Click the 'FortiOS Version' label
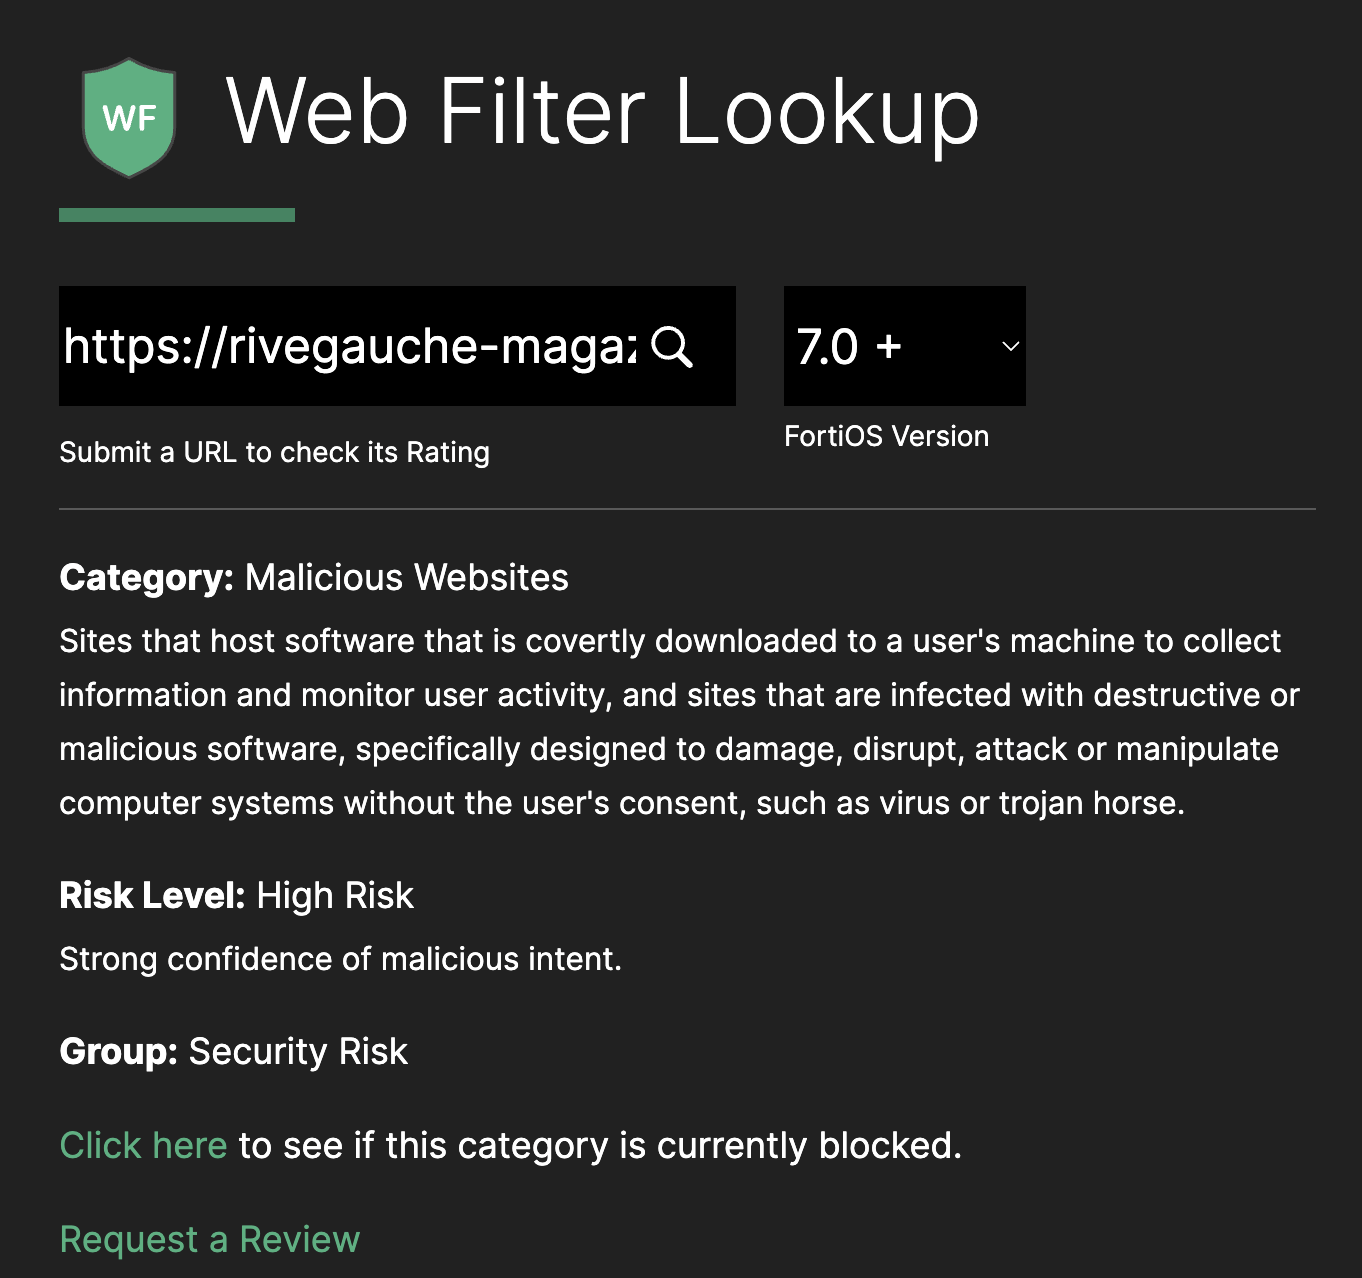The image size is (1362, 1278). coord(886,436)
